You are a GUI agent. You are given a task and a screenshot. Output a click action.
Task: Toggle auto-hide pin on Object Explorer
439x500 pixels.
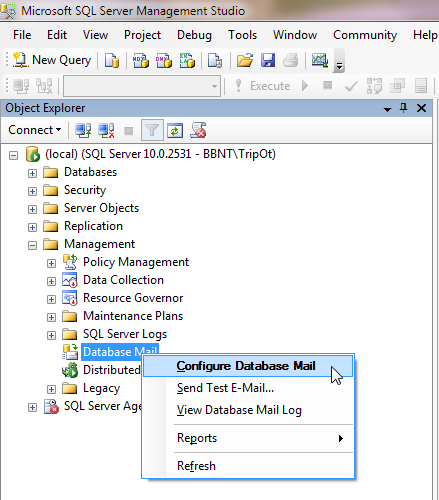click(x=403, y=108)
